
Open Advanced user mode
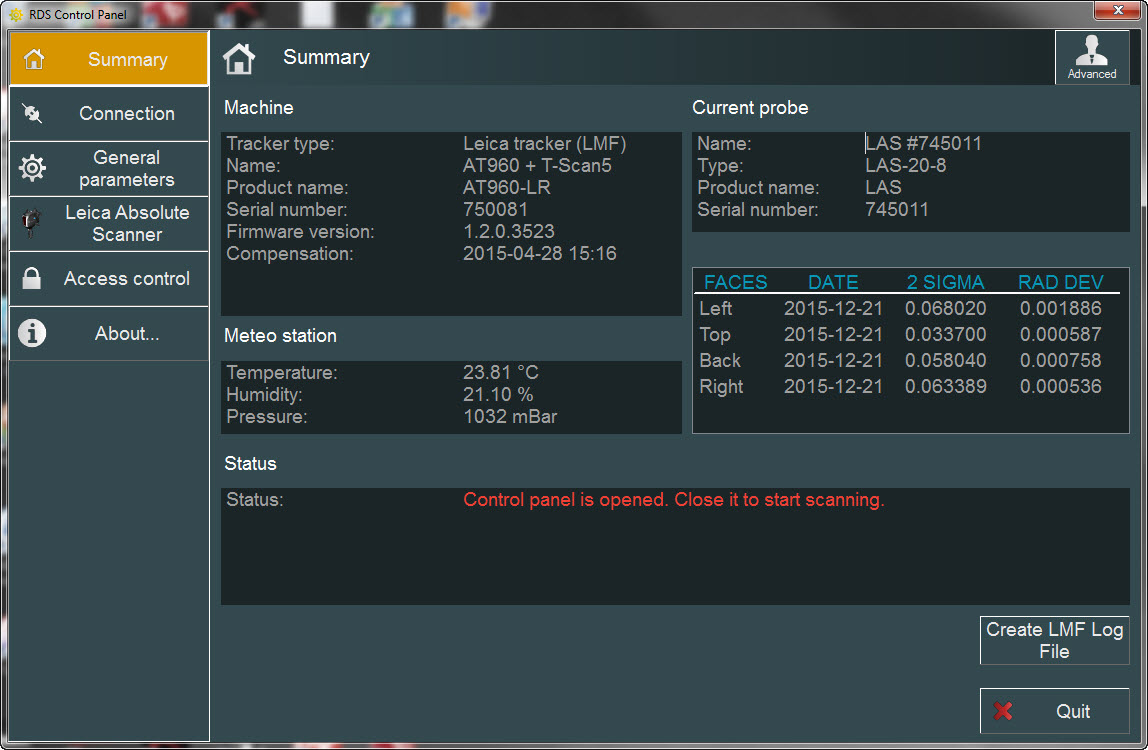1092,57
